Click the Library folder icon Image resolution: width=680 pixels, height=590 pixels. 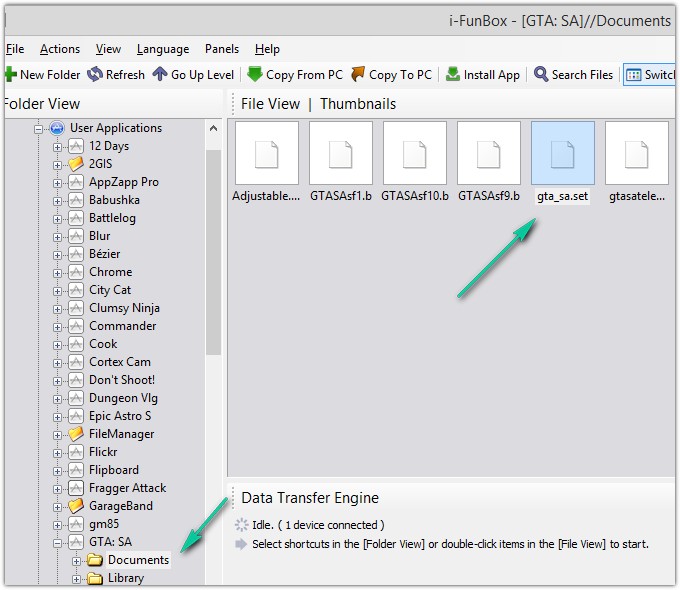coord(95,578)
